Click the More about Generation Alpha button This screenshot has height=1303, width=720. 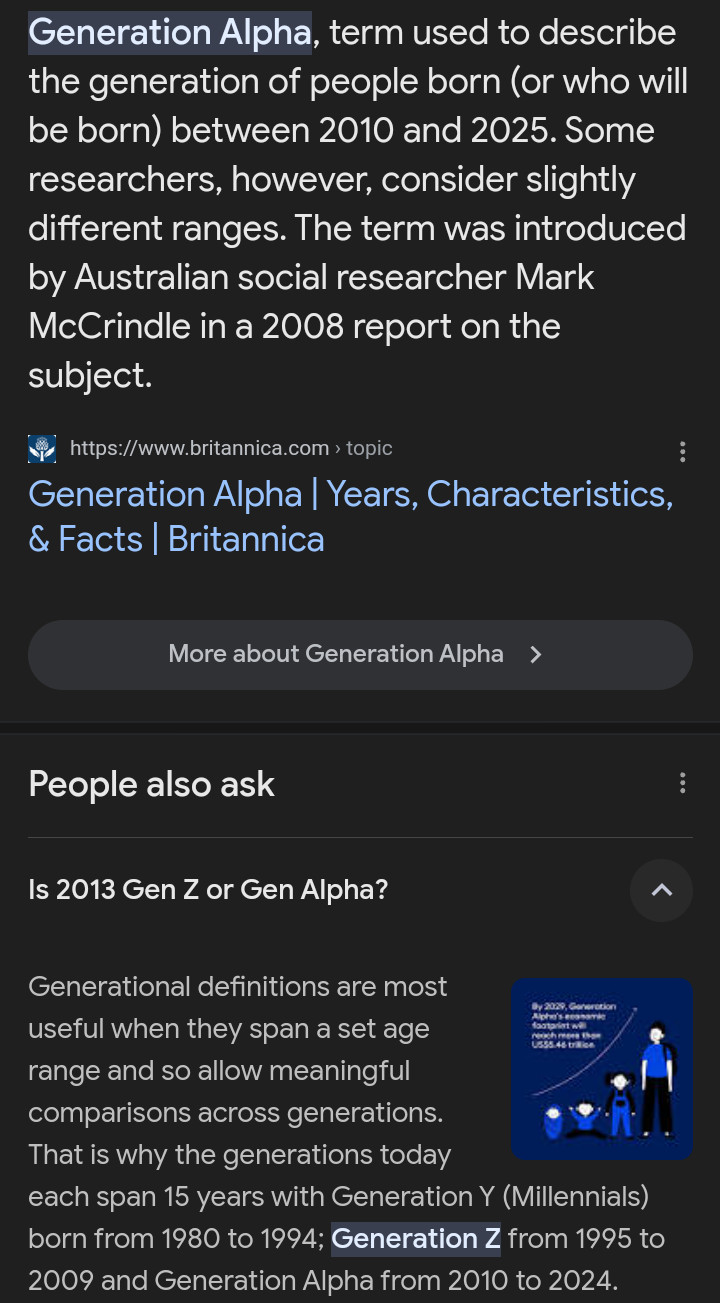pyautogui.click(x=336, y=655)
